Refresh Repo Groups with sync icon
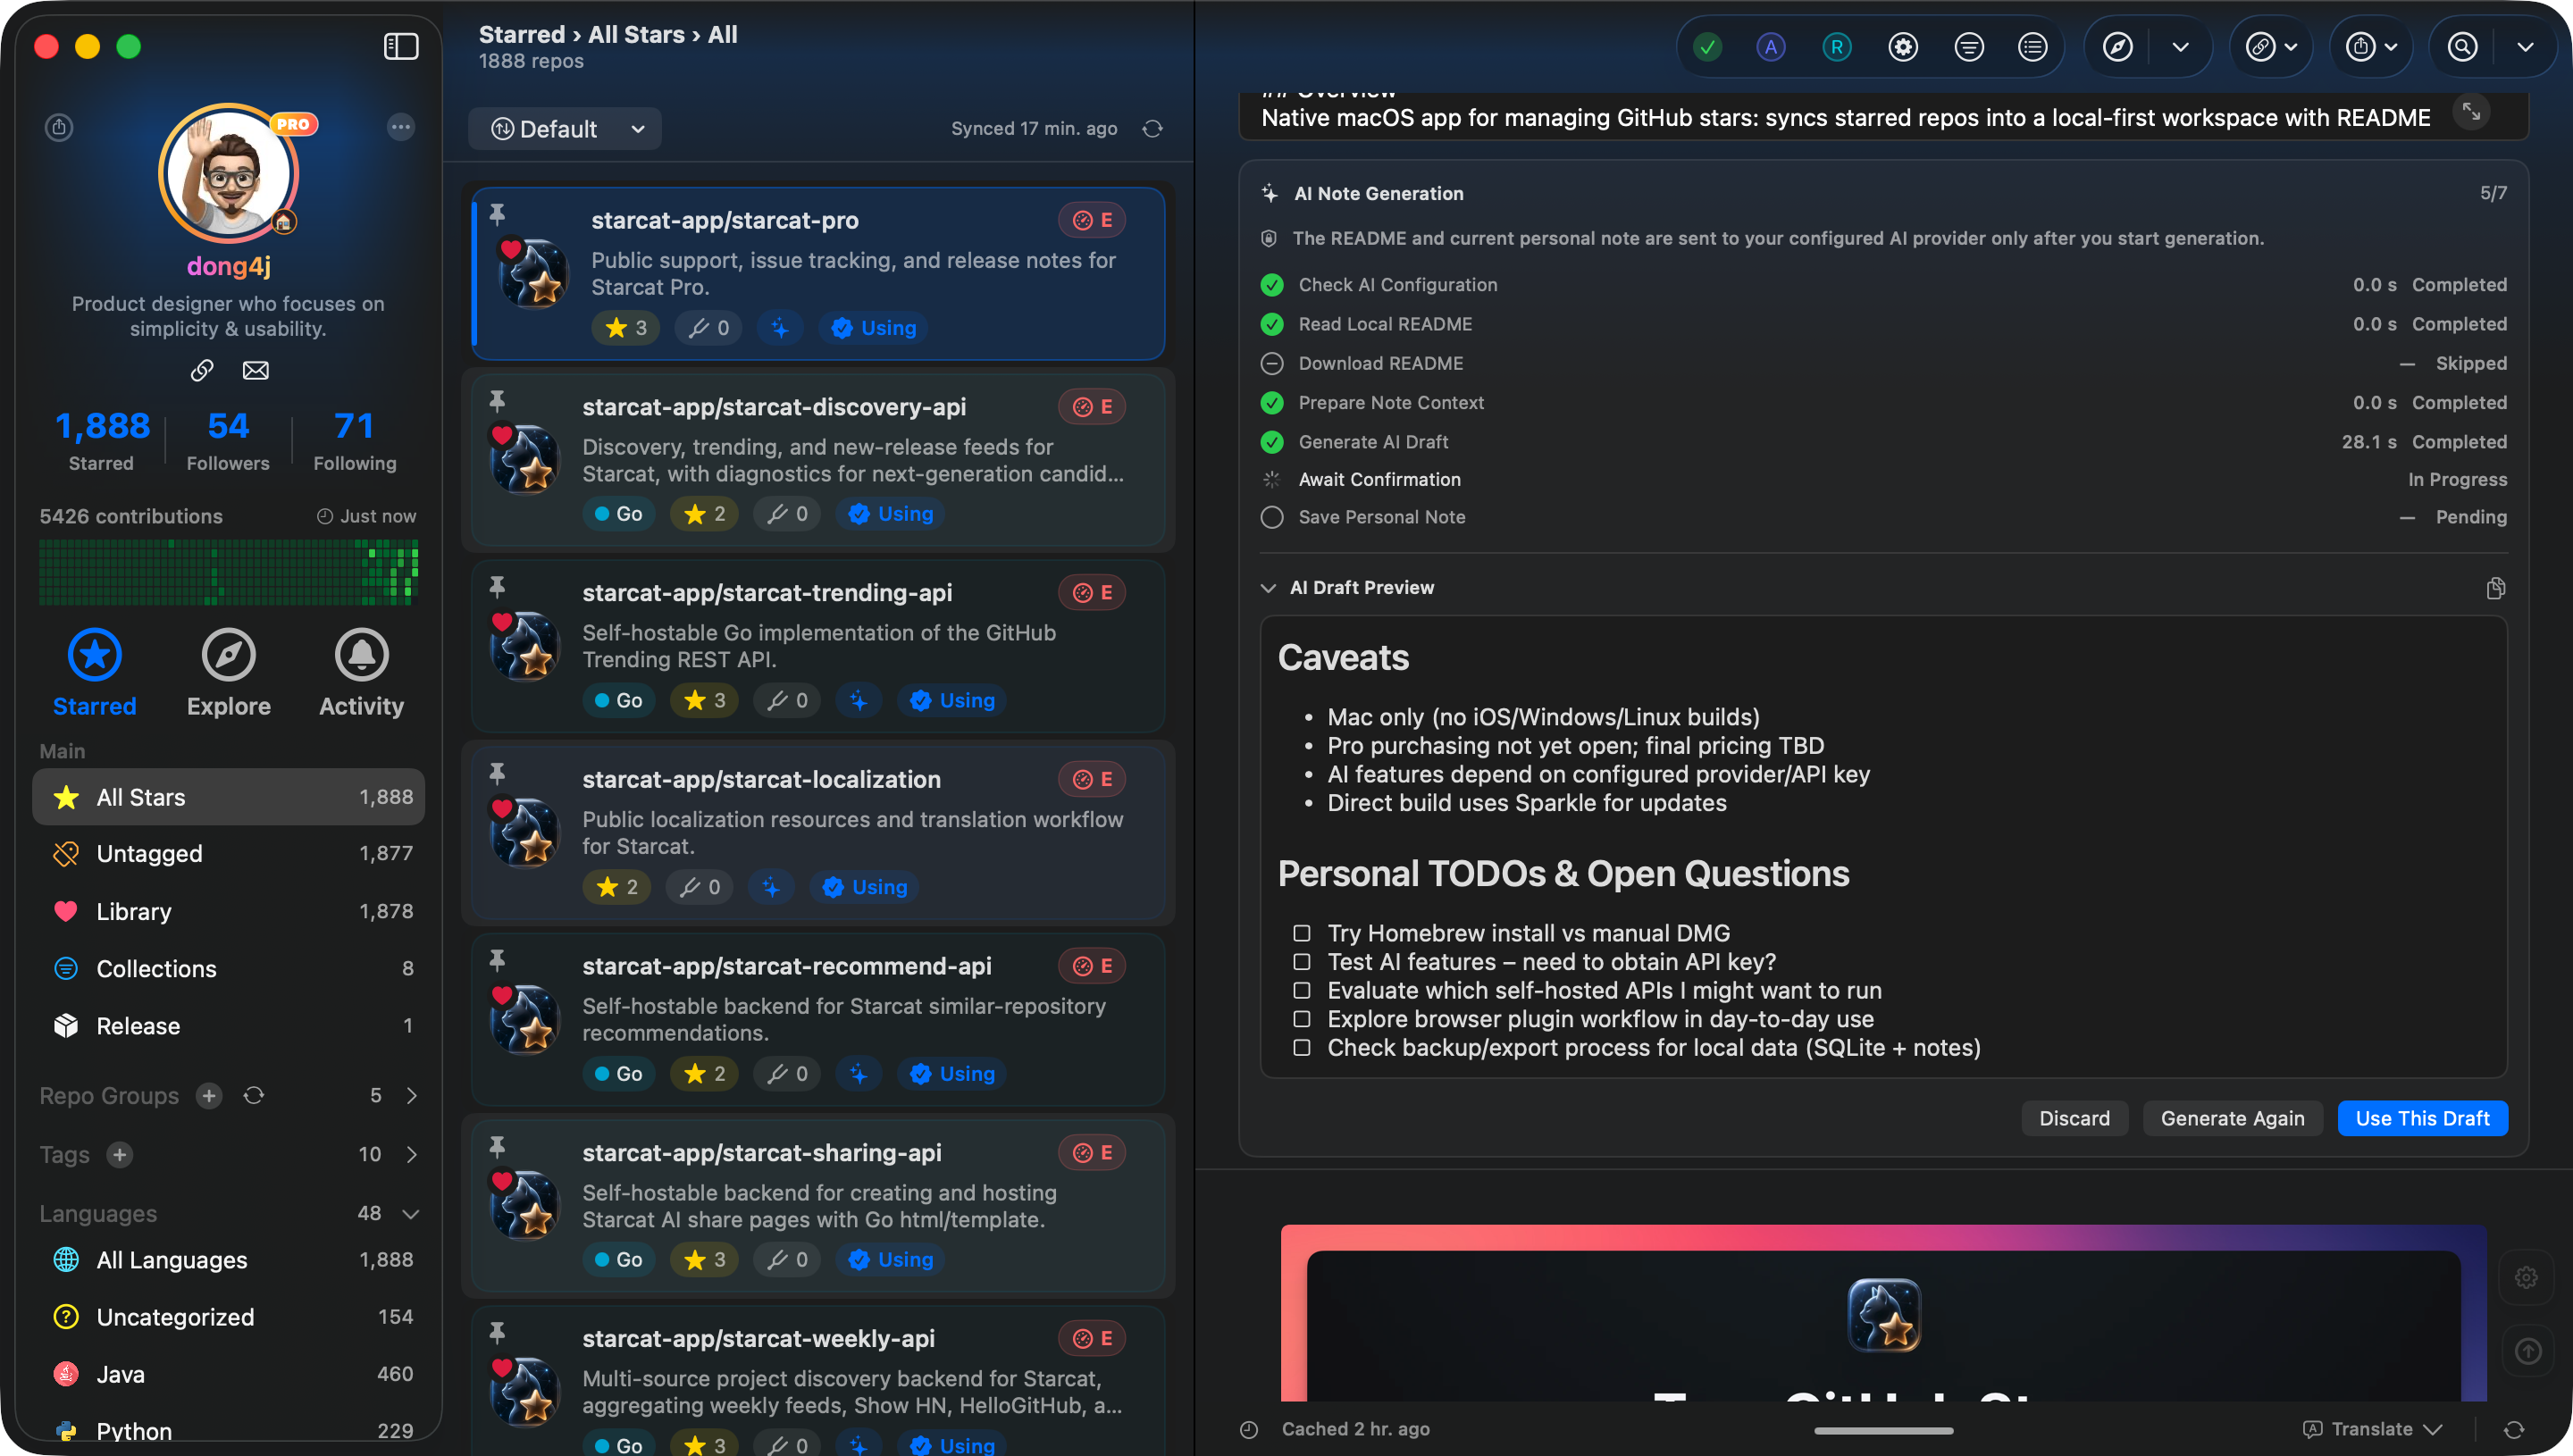The width and height of the screenshot is (2573, 1456). (254, 1096)
